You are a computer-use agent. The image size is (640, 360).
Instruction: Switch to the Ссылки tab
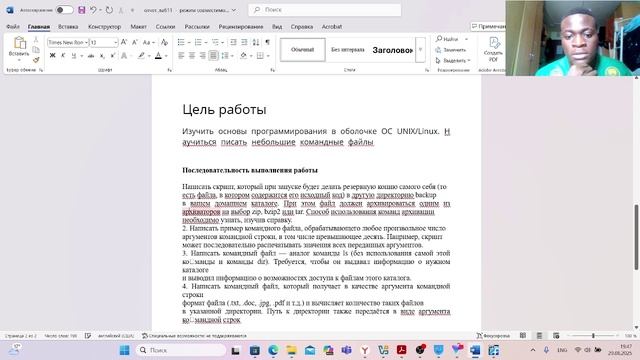pyautogui.click(x=165, y=27)
